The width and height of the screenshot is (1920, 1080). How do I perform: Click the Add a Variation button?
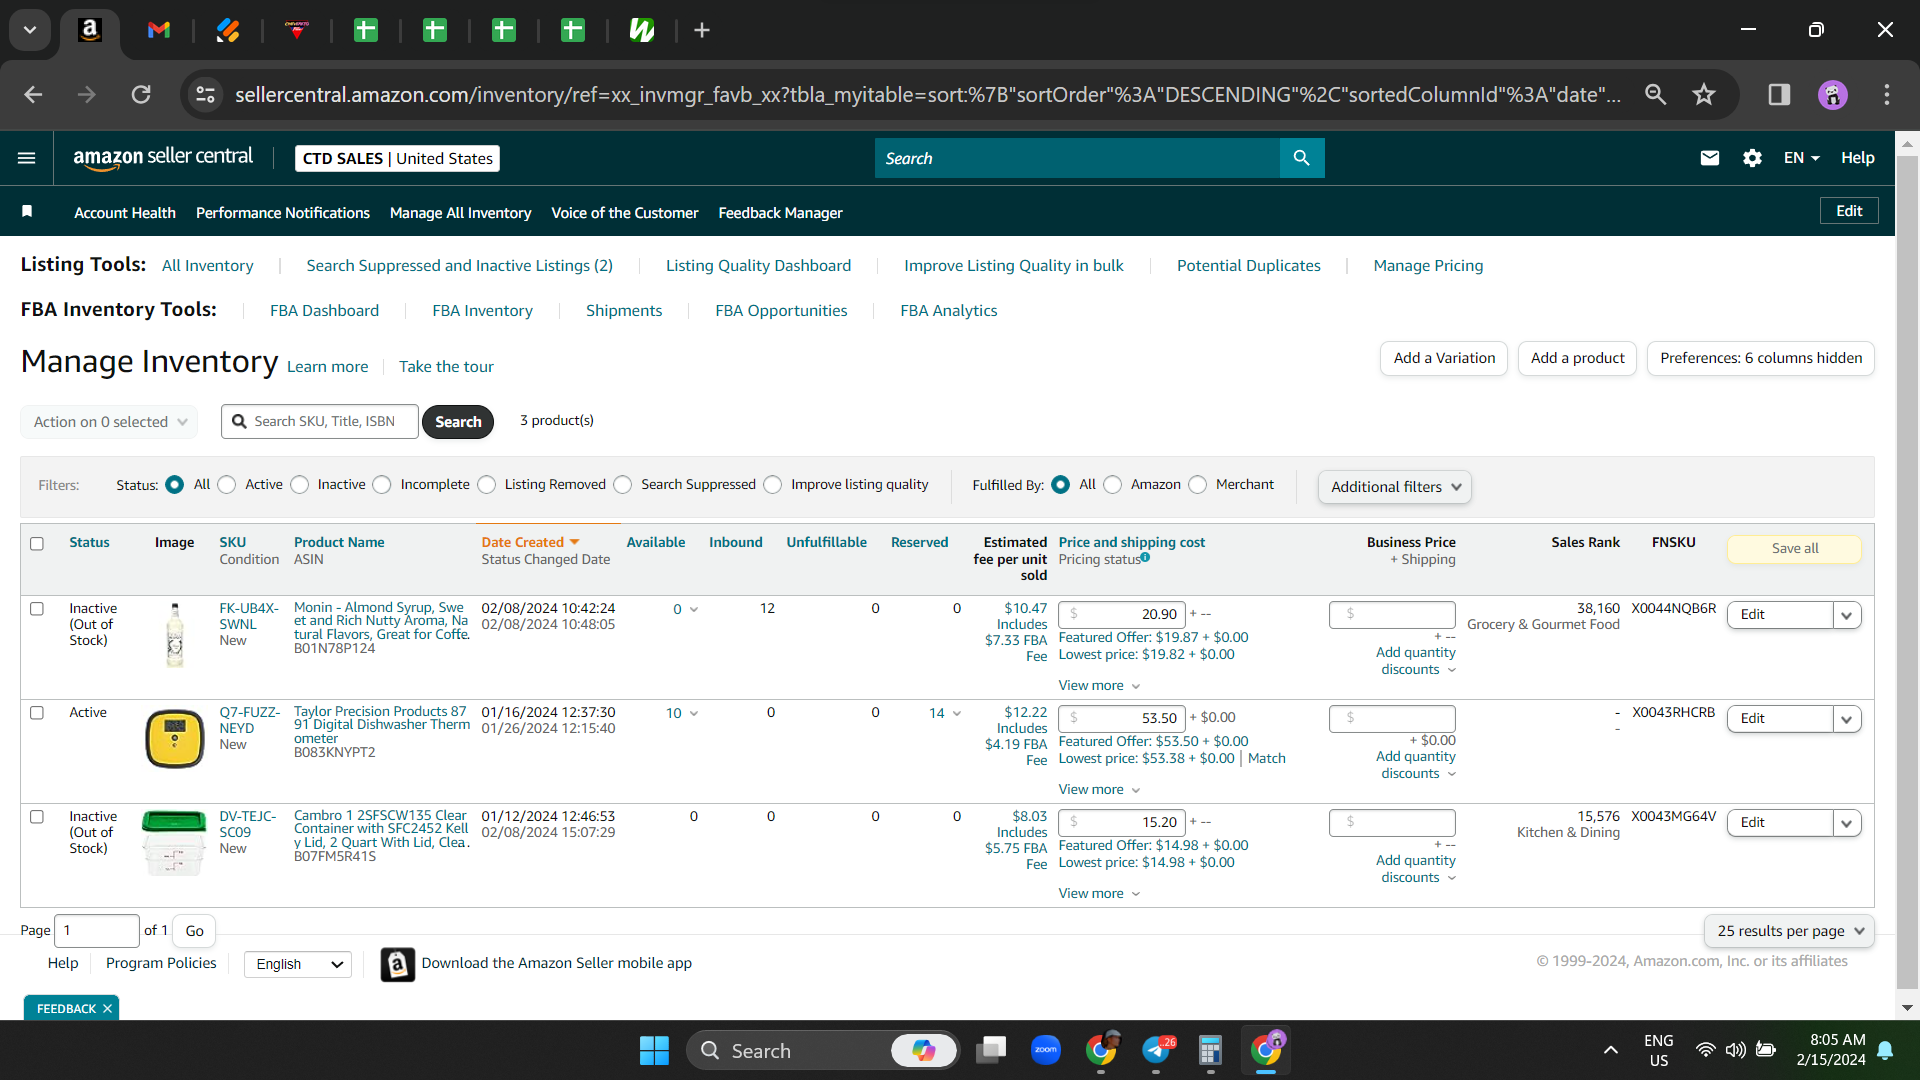(x=1444, y=358)
